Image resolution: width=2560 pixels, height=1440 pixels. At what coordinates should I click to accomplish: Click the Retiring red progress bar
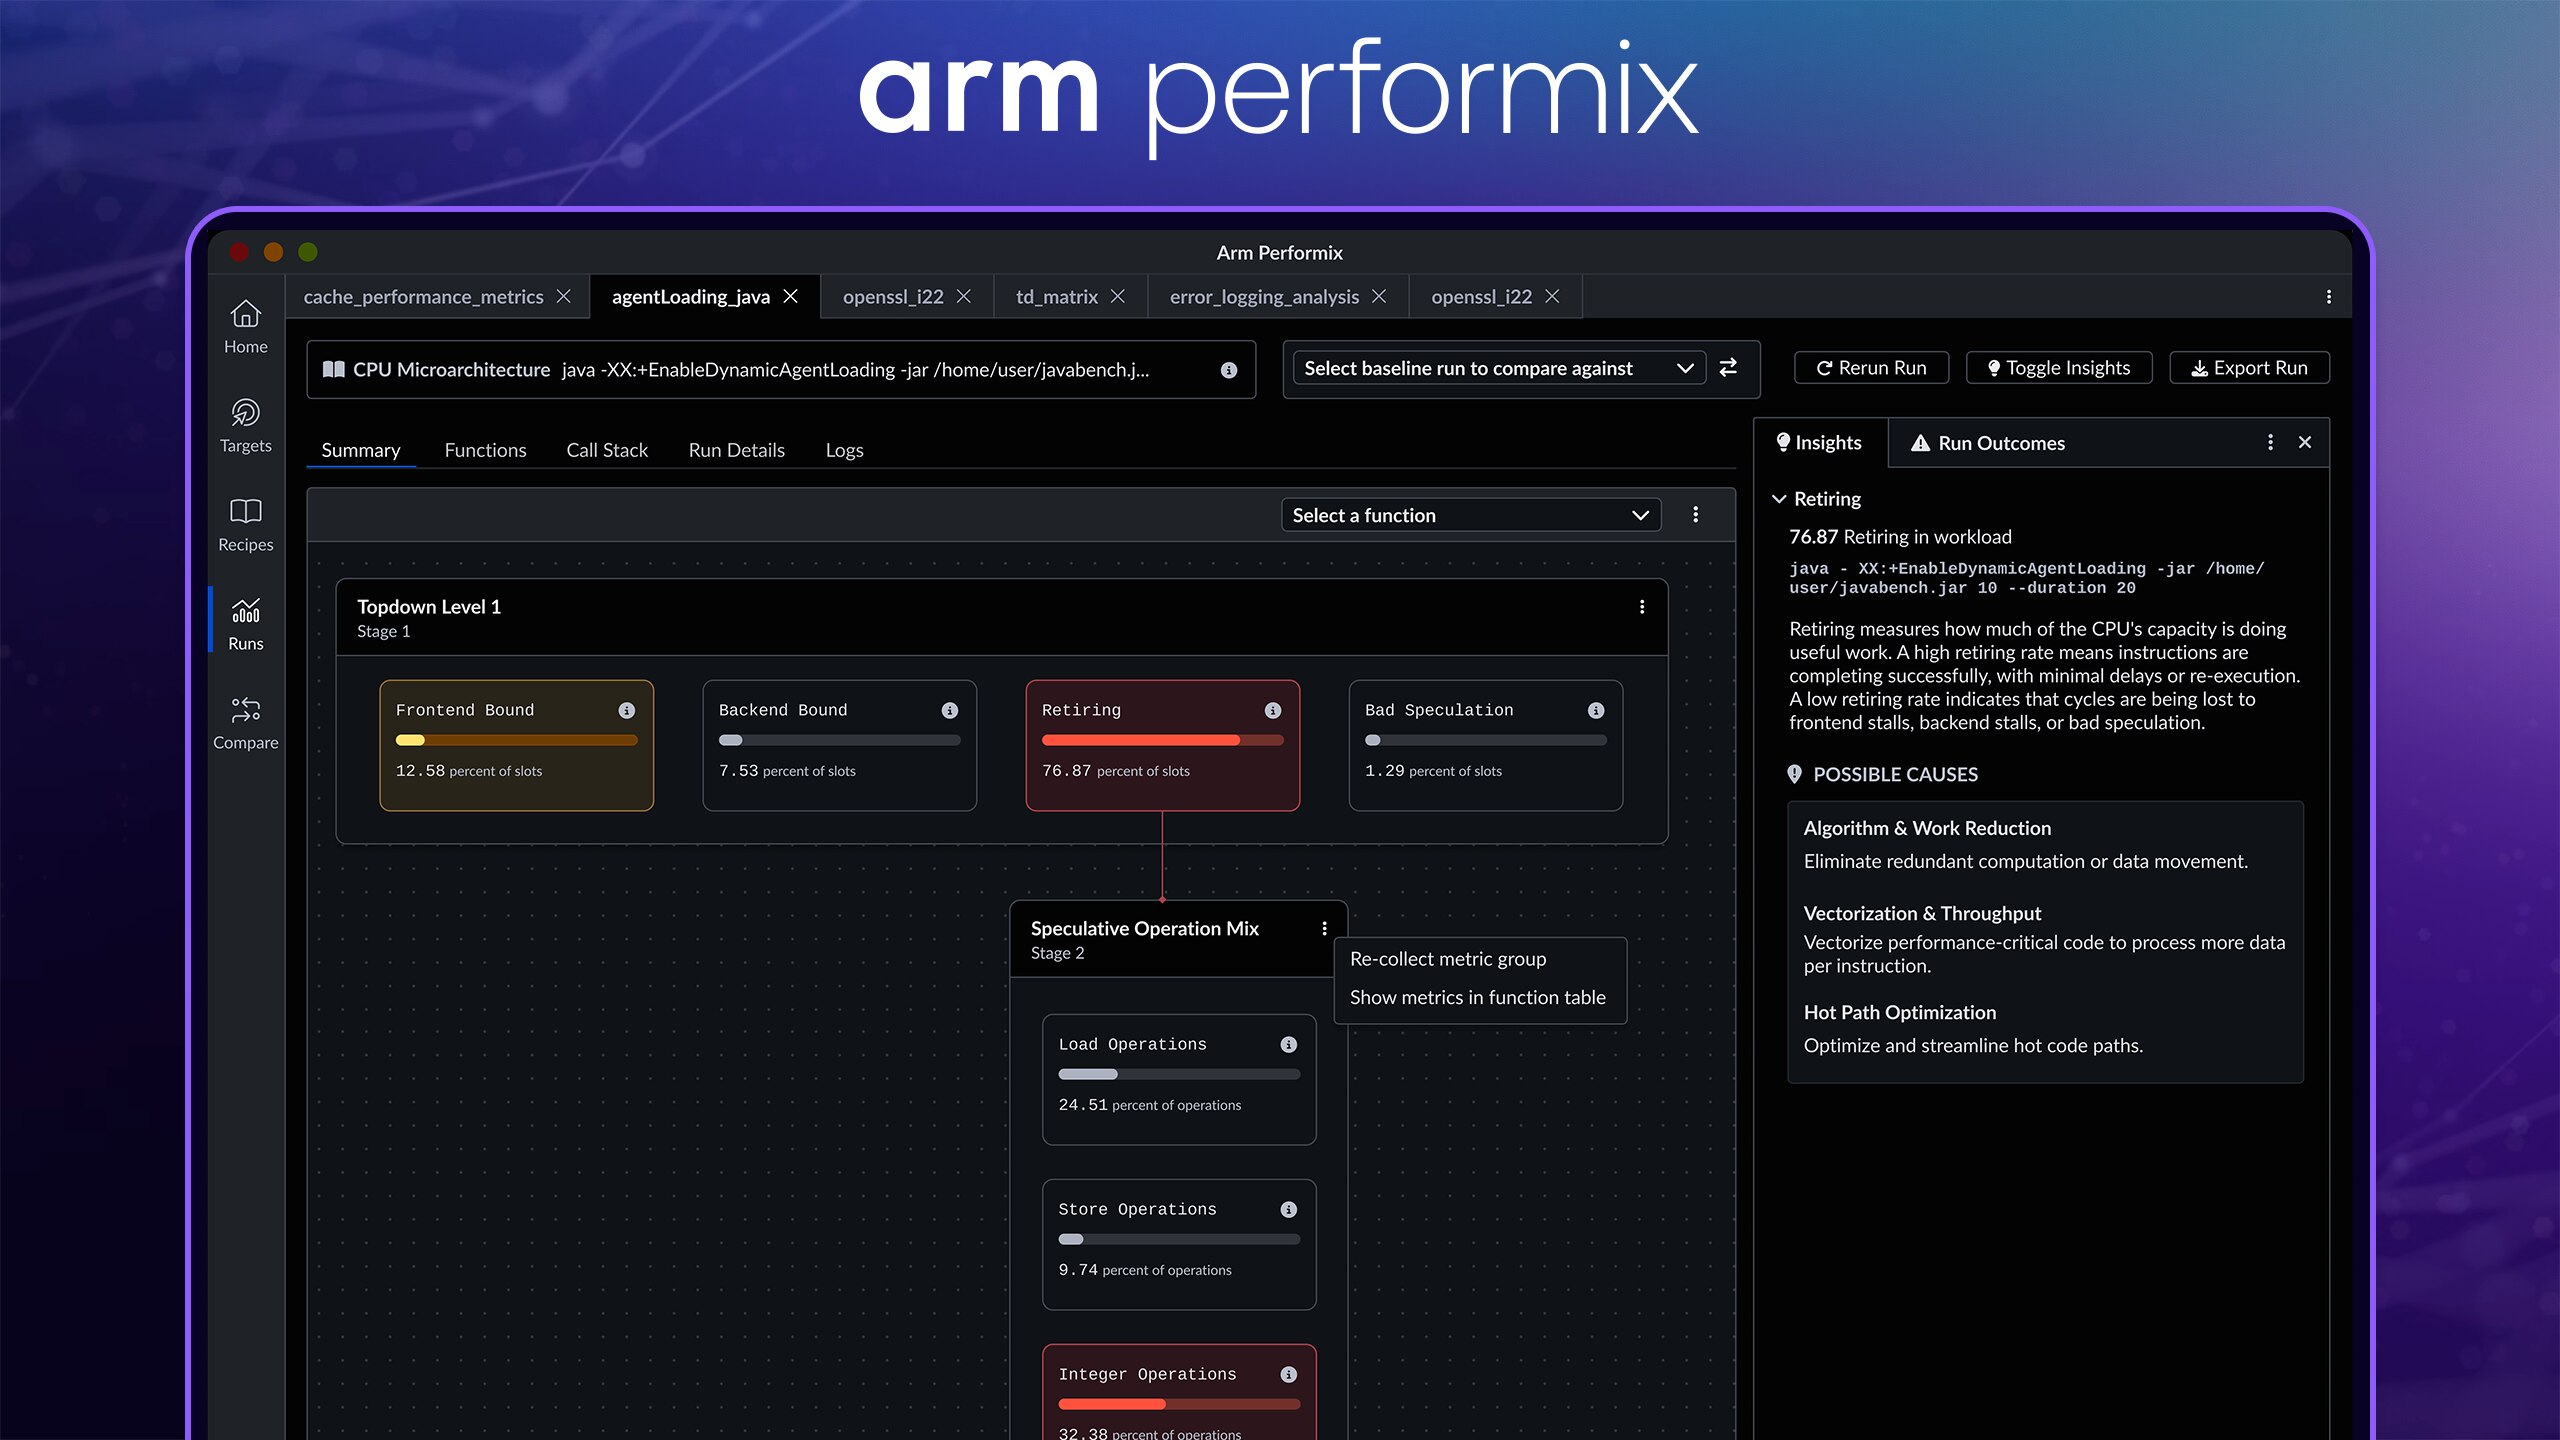[1162, 741]
